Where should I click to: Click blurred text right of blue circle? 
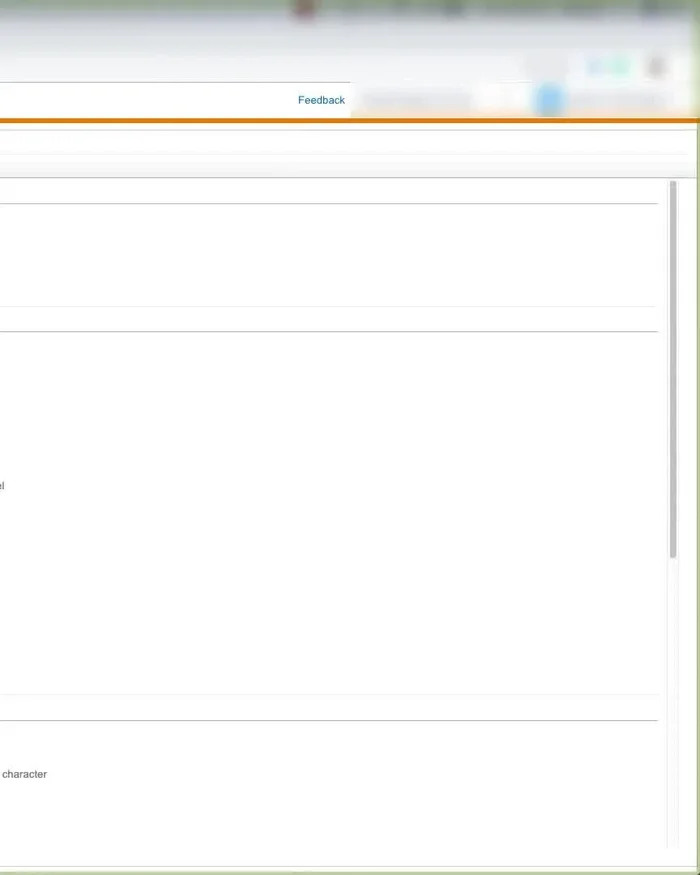click(x=618, y=100)
